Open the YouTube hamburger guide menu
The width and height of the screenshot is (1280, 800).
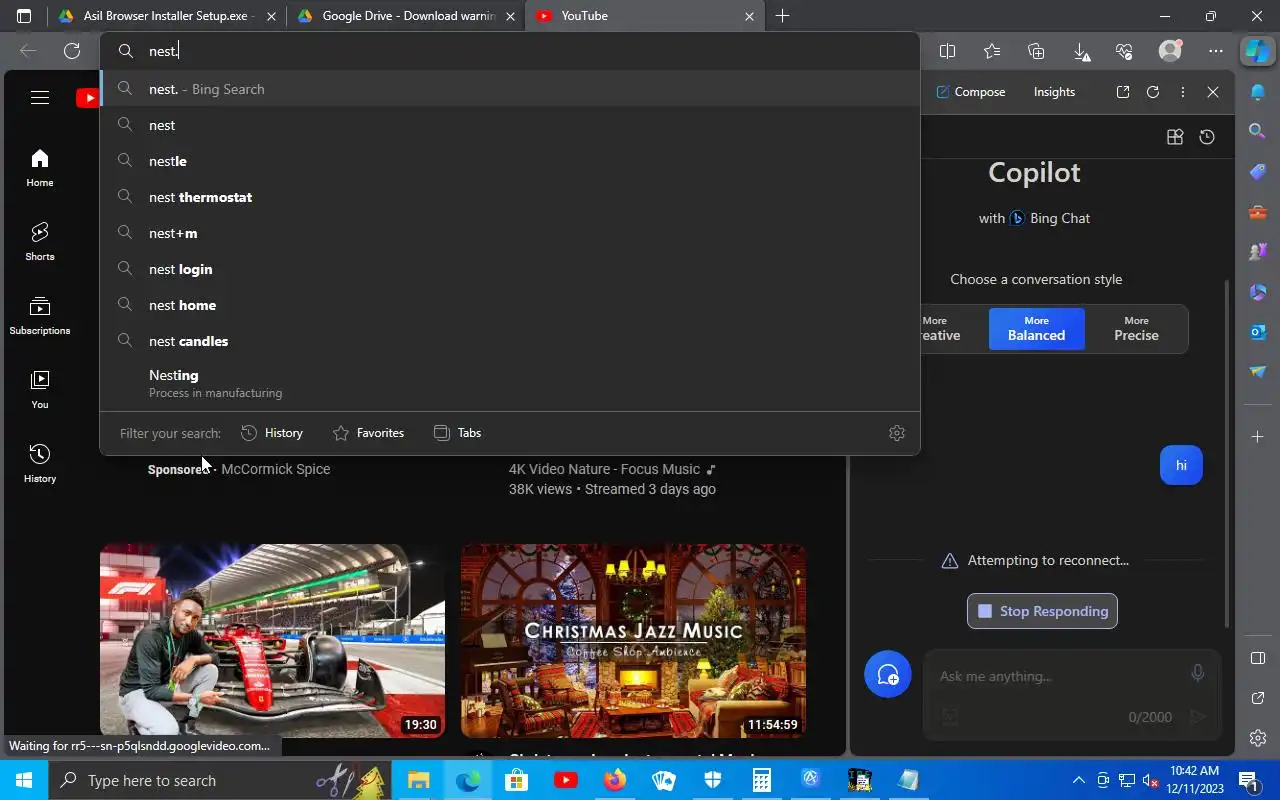tap(40, 97)
